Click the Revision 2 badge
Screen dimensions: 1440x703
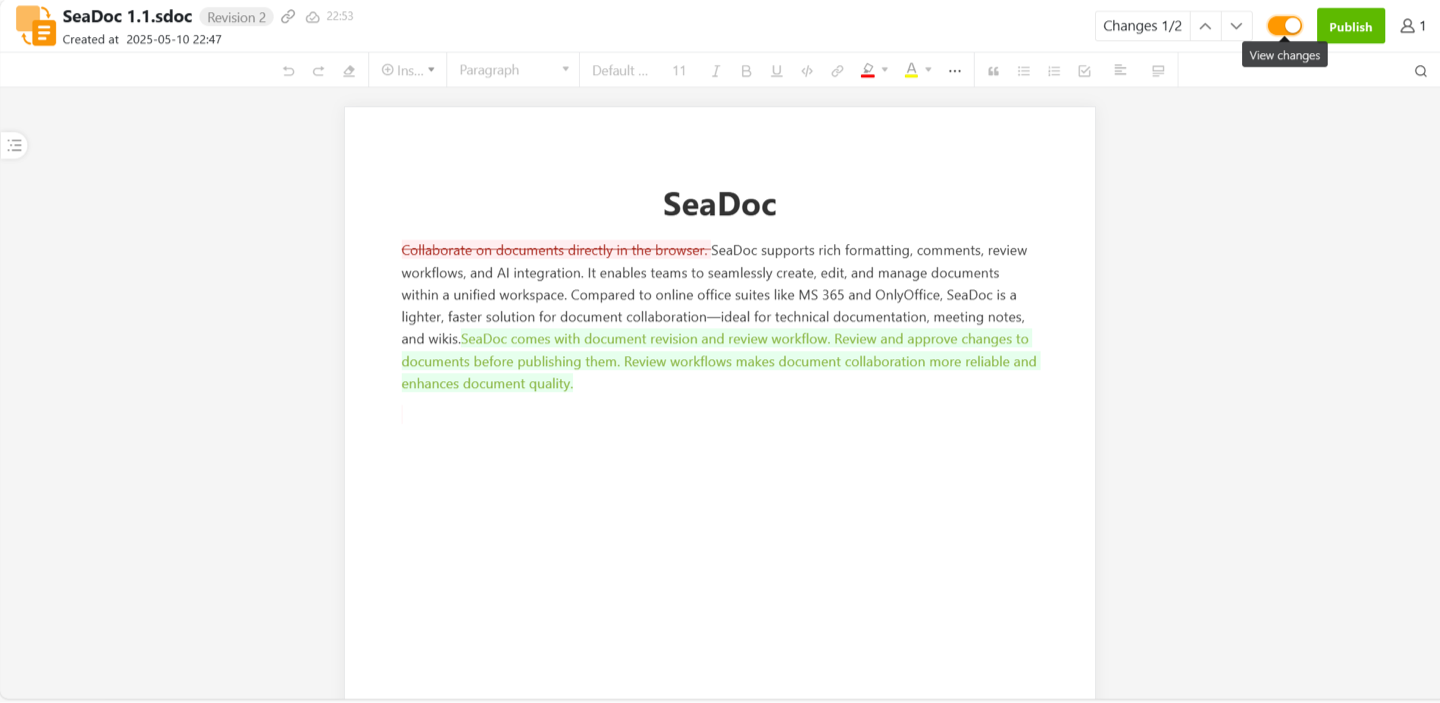click(x=237, y=17)
